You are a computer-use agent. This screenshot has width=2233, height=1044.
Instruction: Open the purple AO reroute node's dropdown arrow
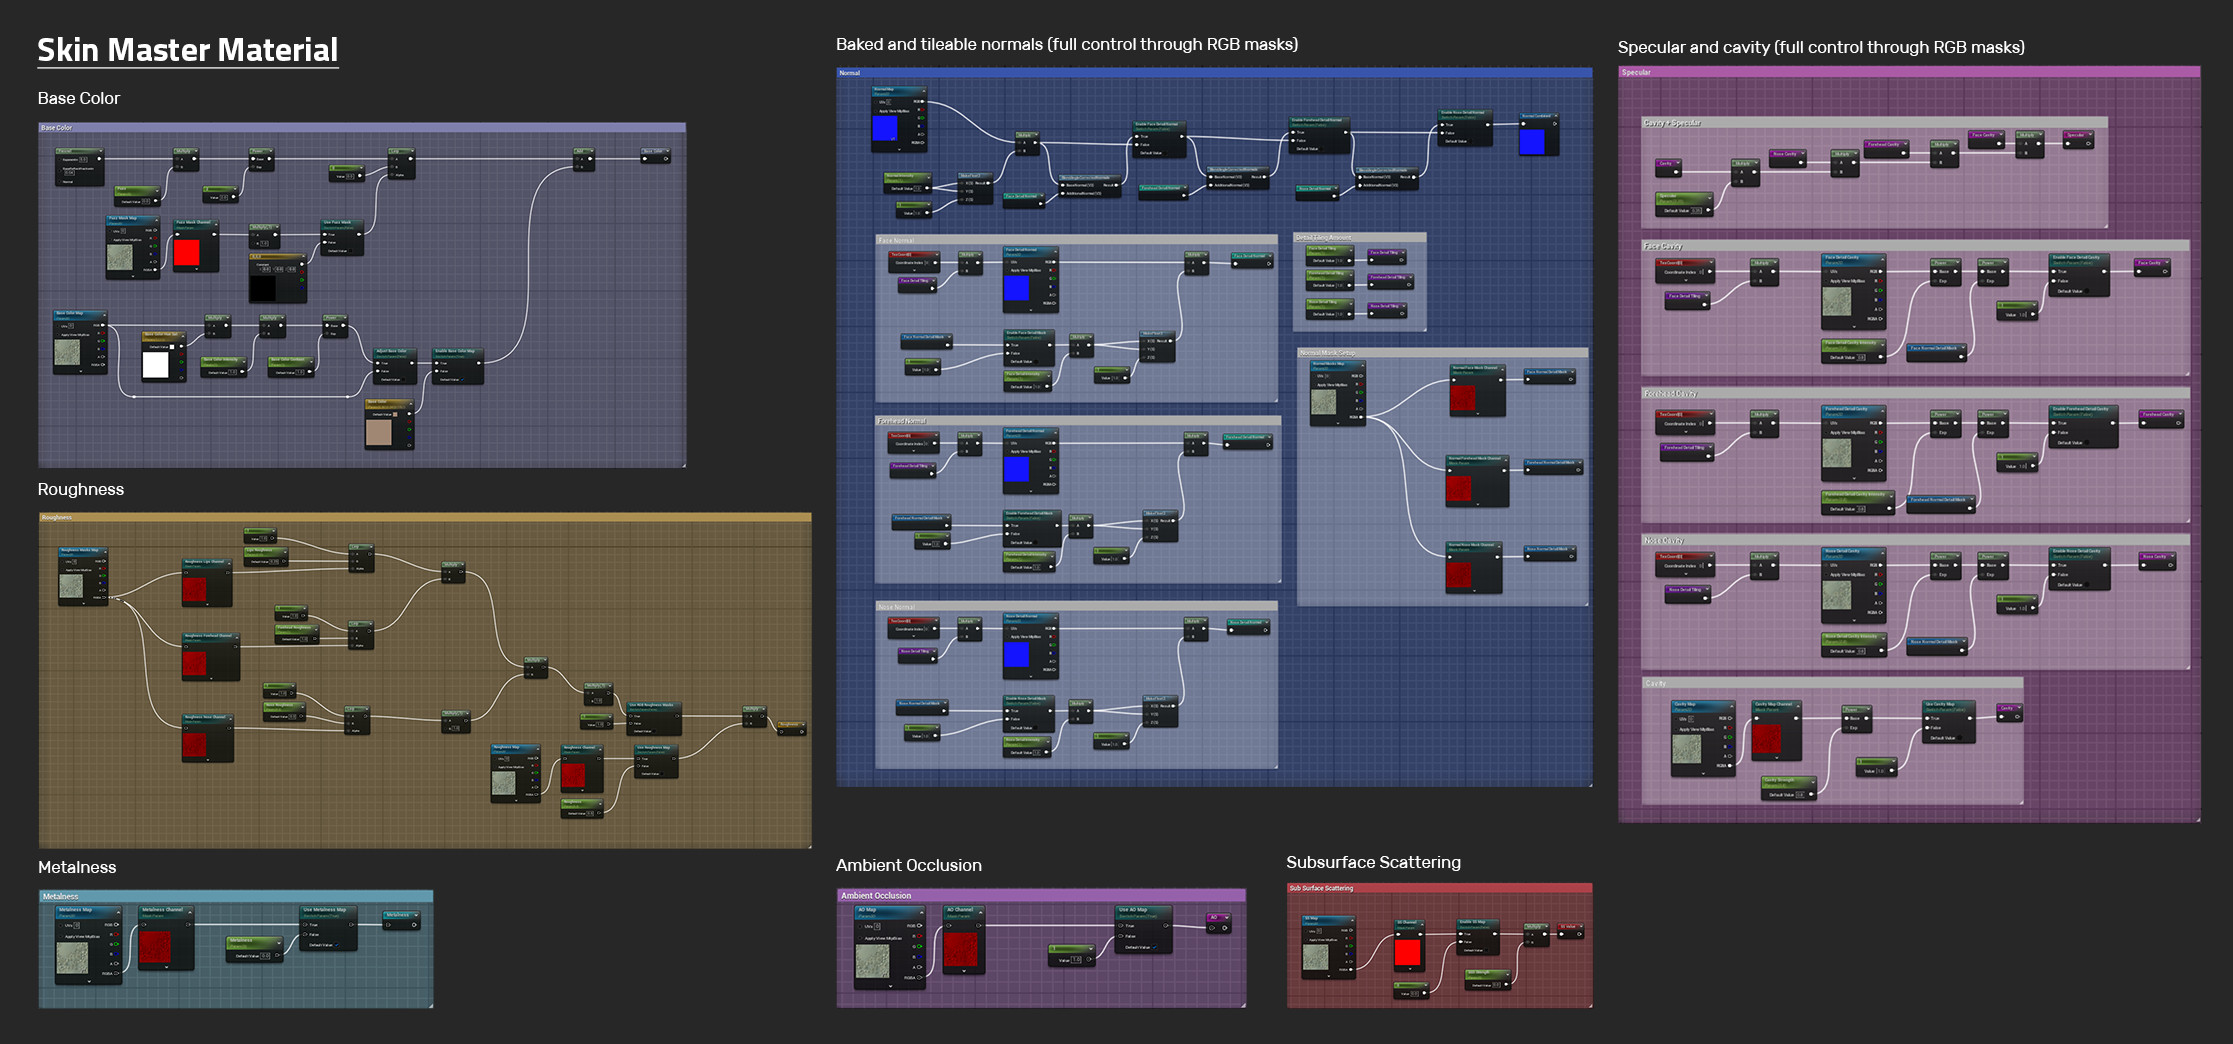click(1227, 918)
